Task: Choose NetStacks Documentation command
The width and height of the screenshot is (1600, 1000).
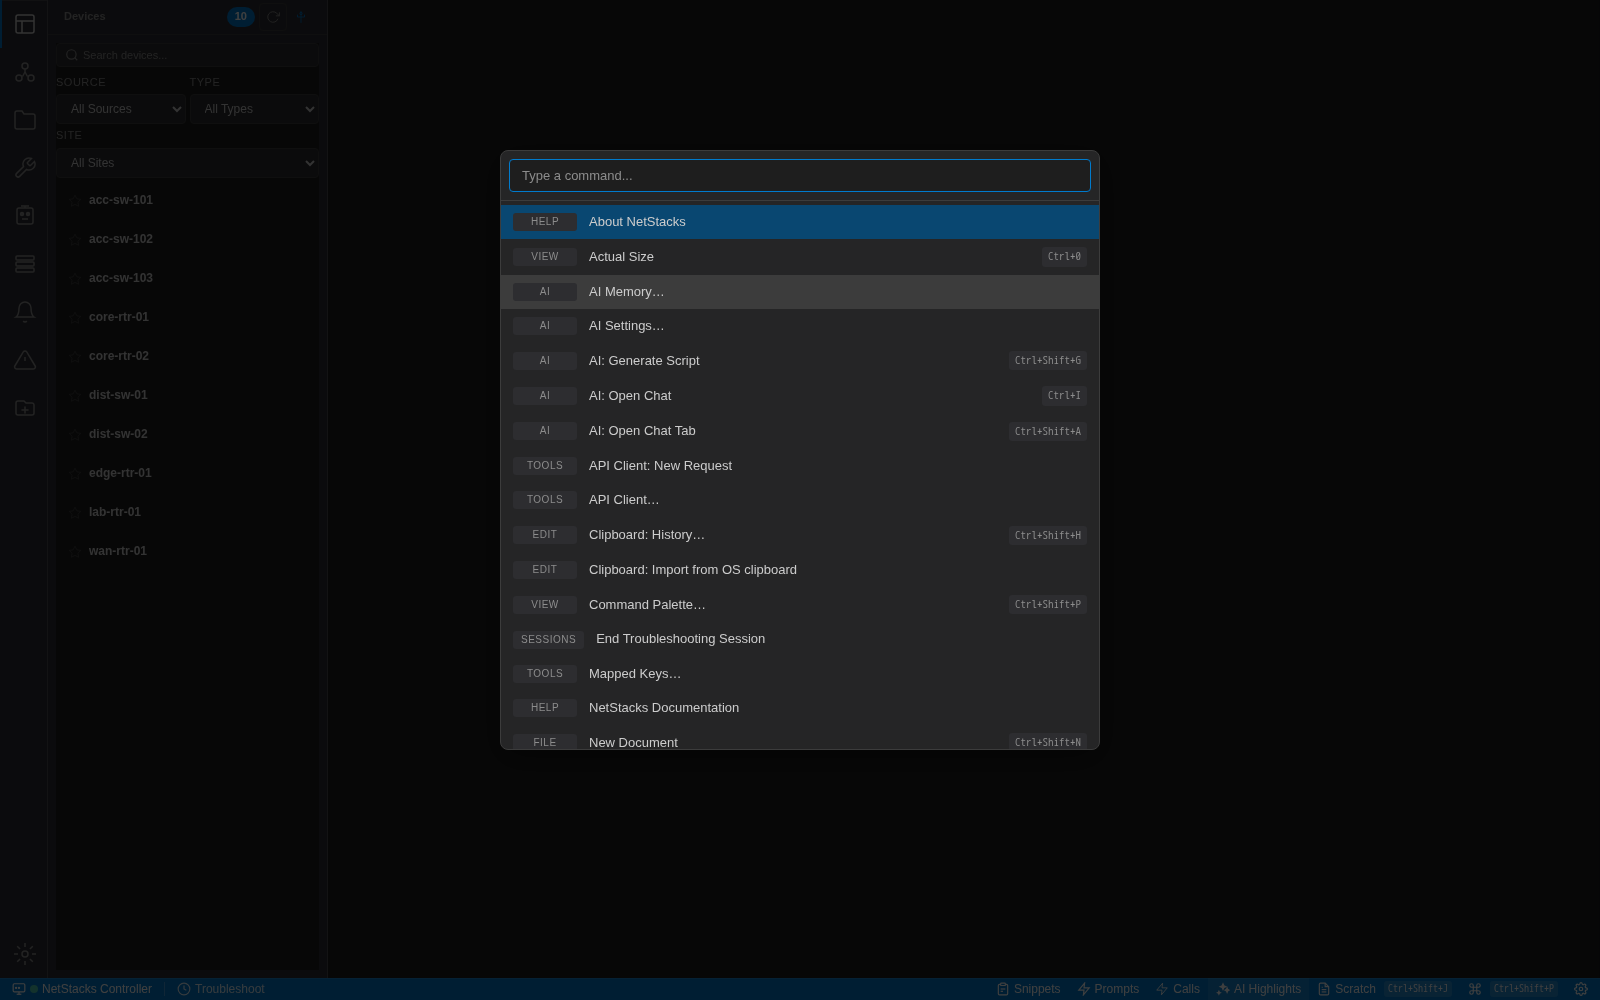Action: click(x=800, y=708)
